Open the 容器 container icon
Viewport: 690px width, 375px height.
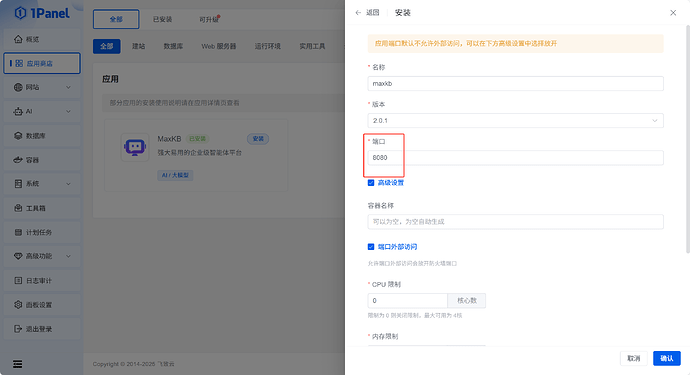pos(18,160)
